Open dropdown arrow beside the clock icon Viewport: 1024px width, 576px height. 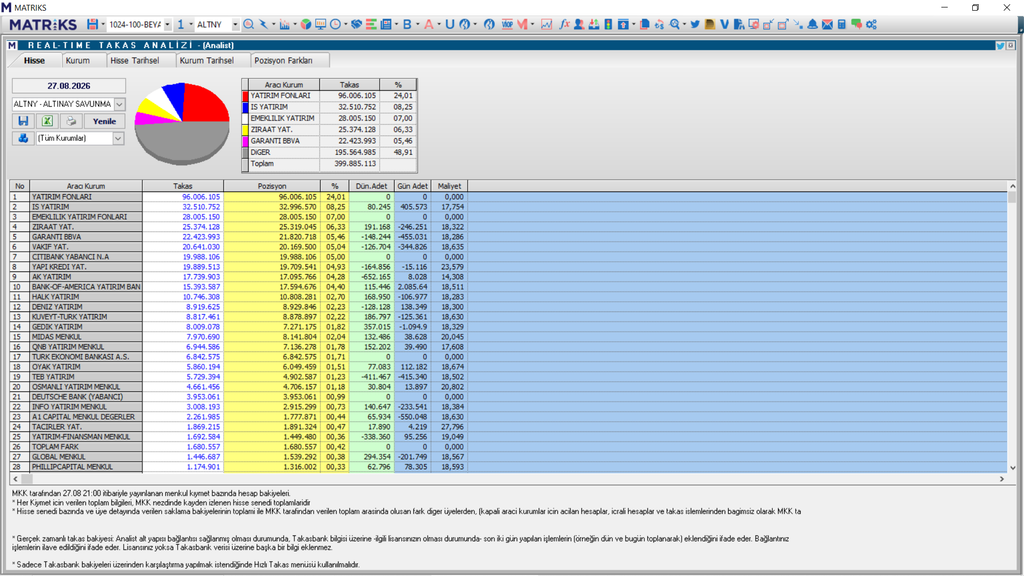pyautogui.click(x=345, y=24)
